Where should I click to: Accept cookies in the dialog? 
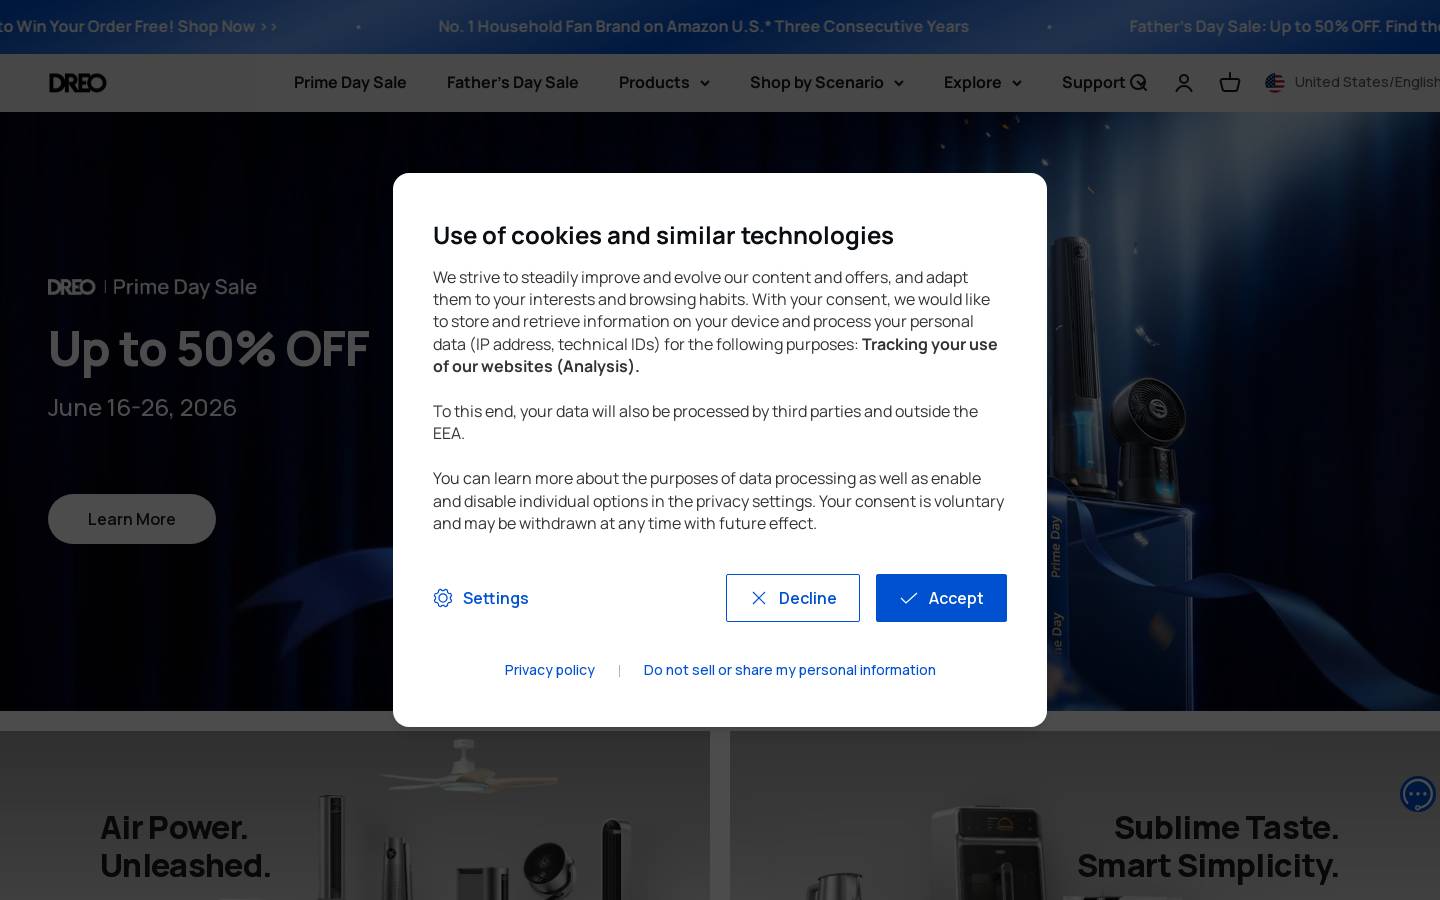(x=941, y=598)
